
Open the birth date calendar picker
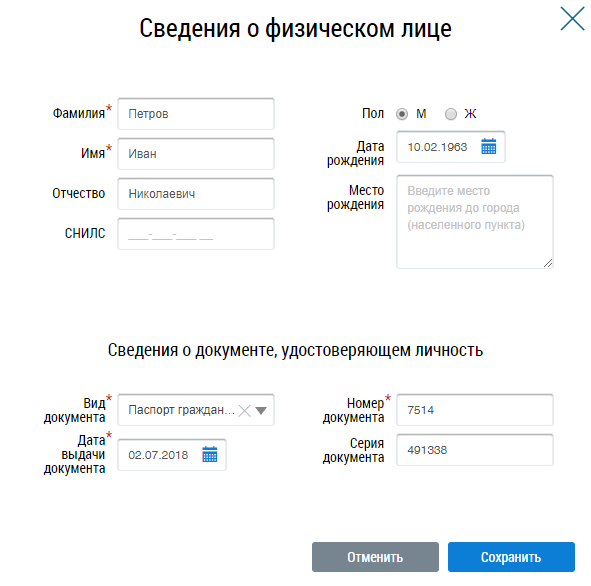[488, 147]
